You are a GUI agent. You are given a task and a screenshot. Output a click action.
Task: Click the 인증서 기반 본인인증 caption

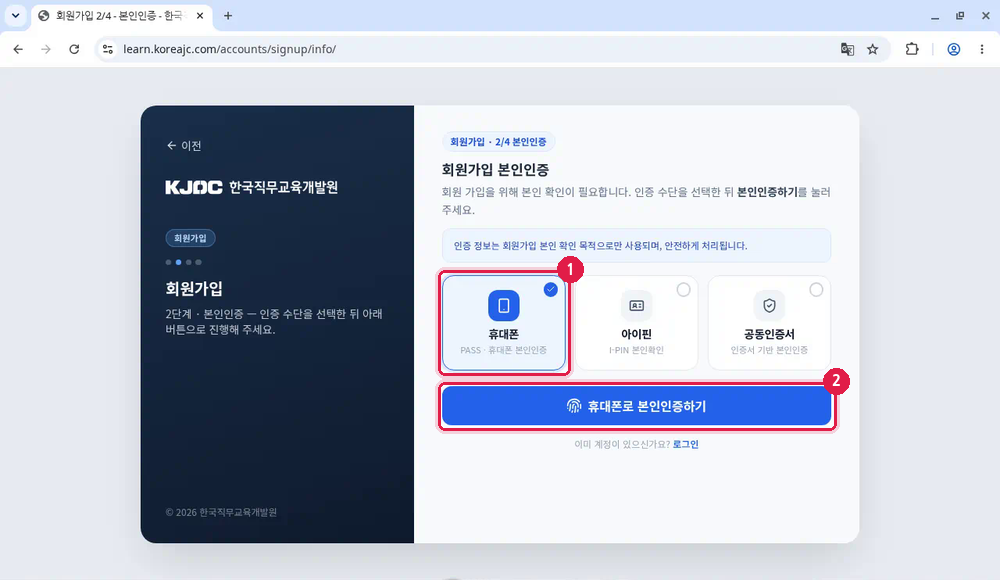click(x=769, y=350)
